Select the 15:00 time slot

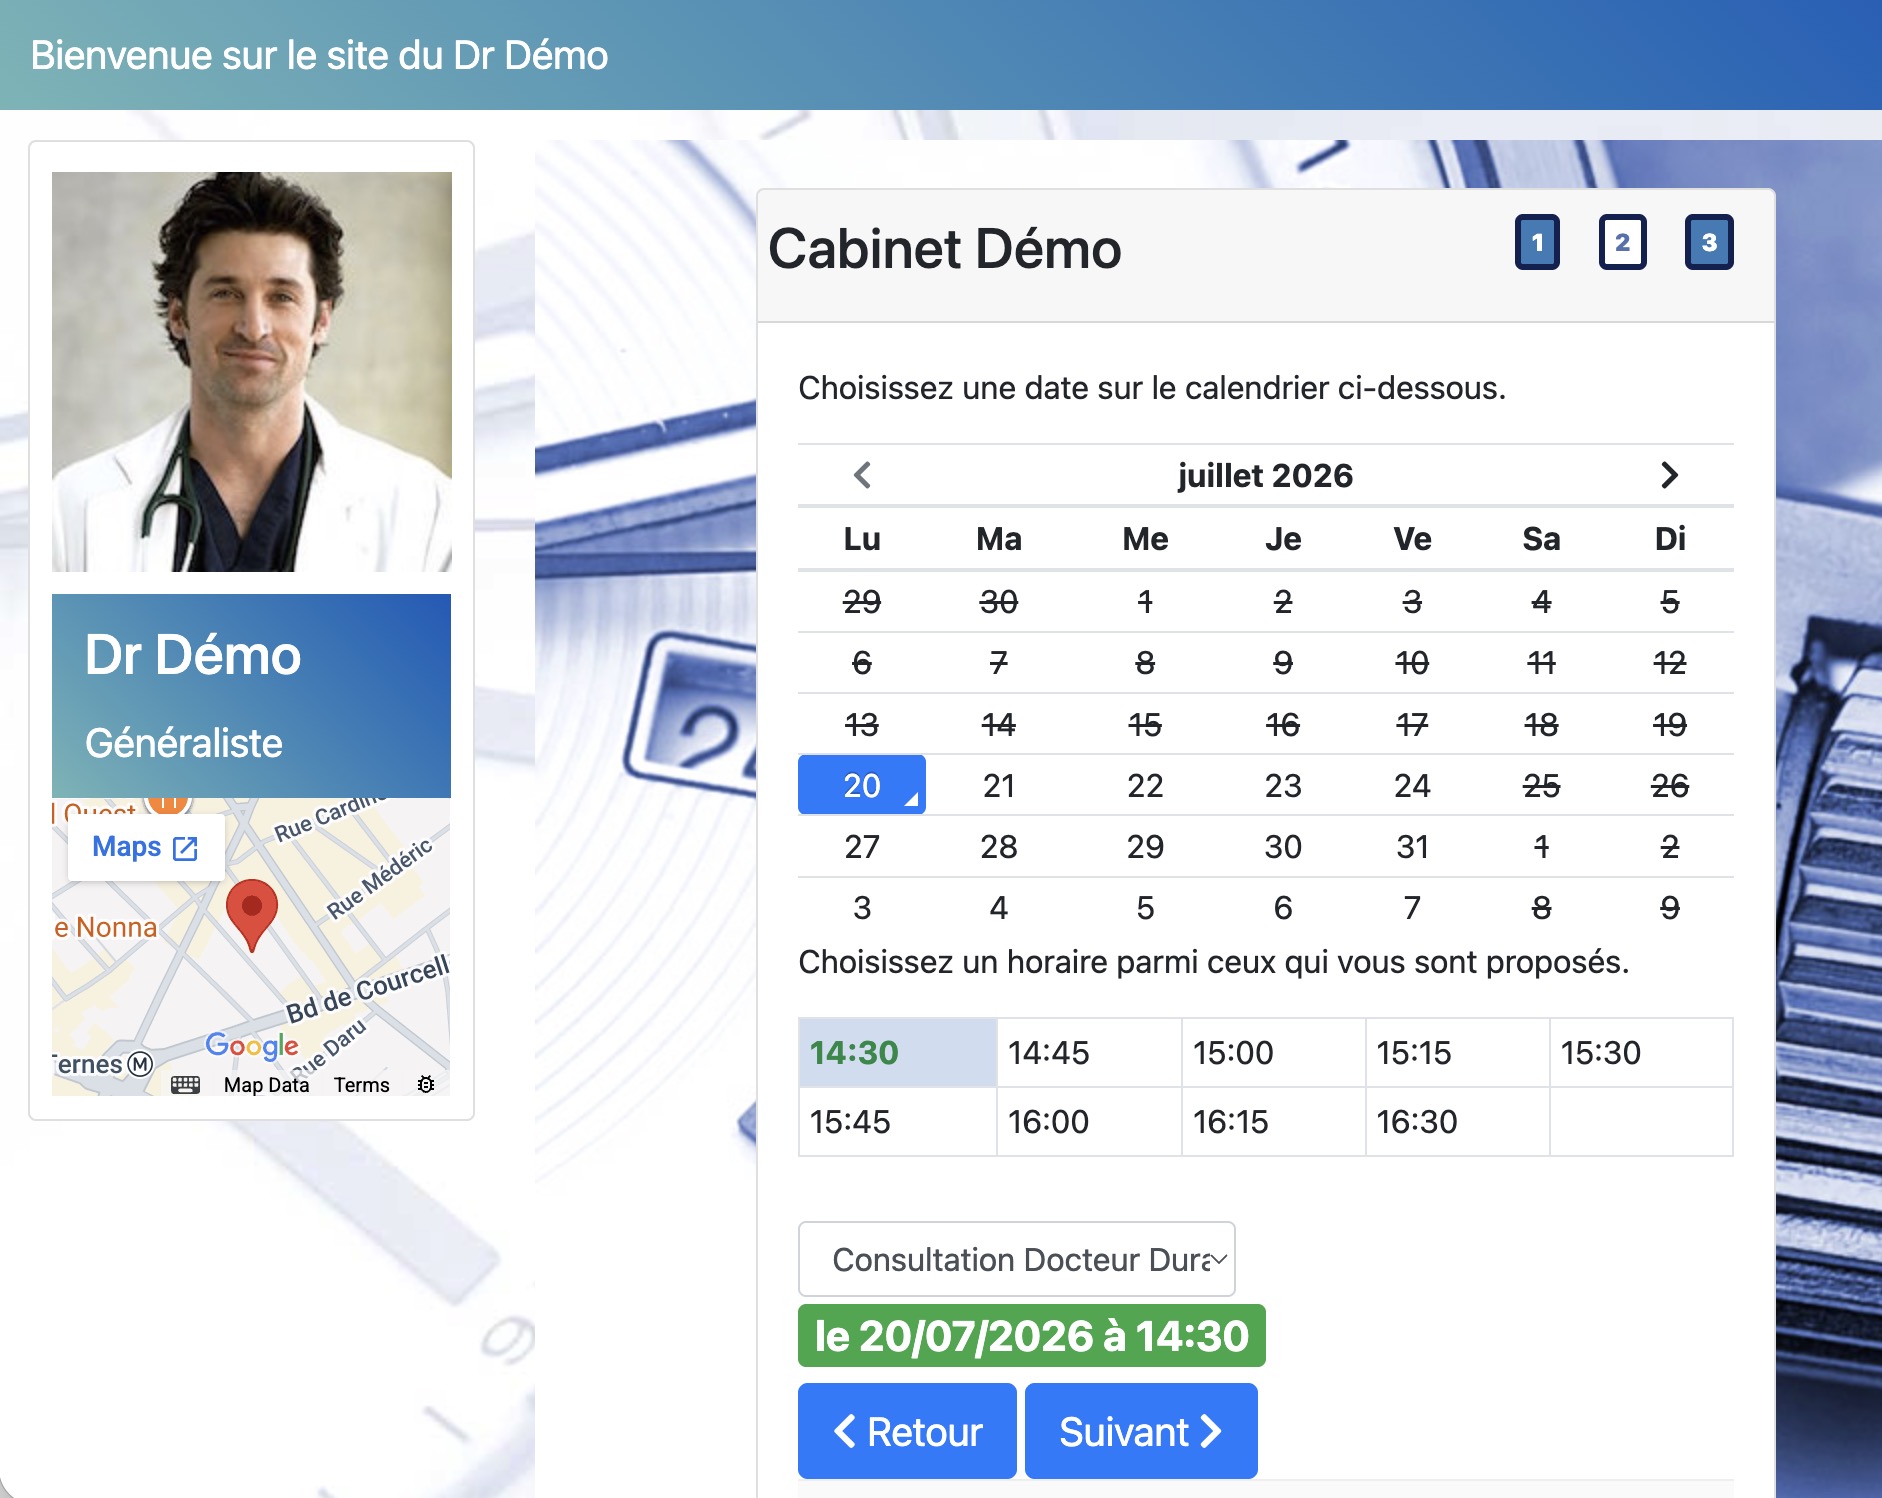[x=1273, y=1052]
